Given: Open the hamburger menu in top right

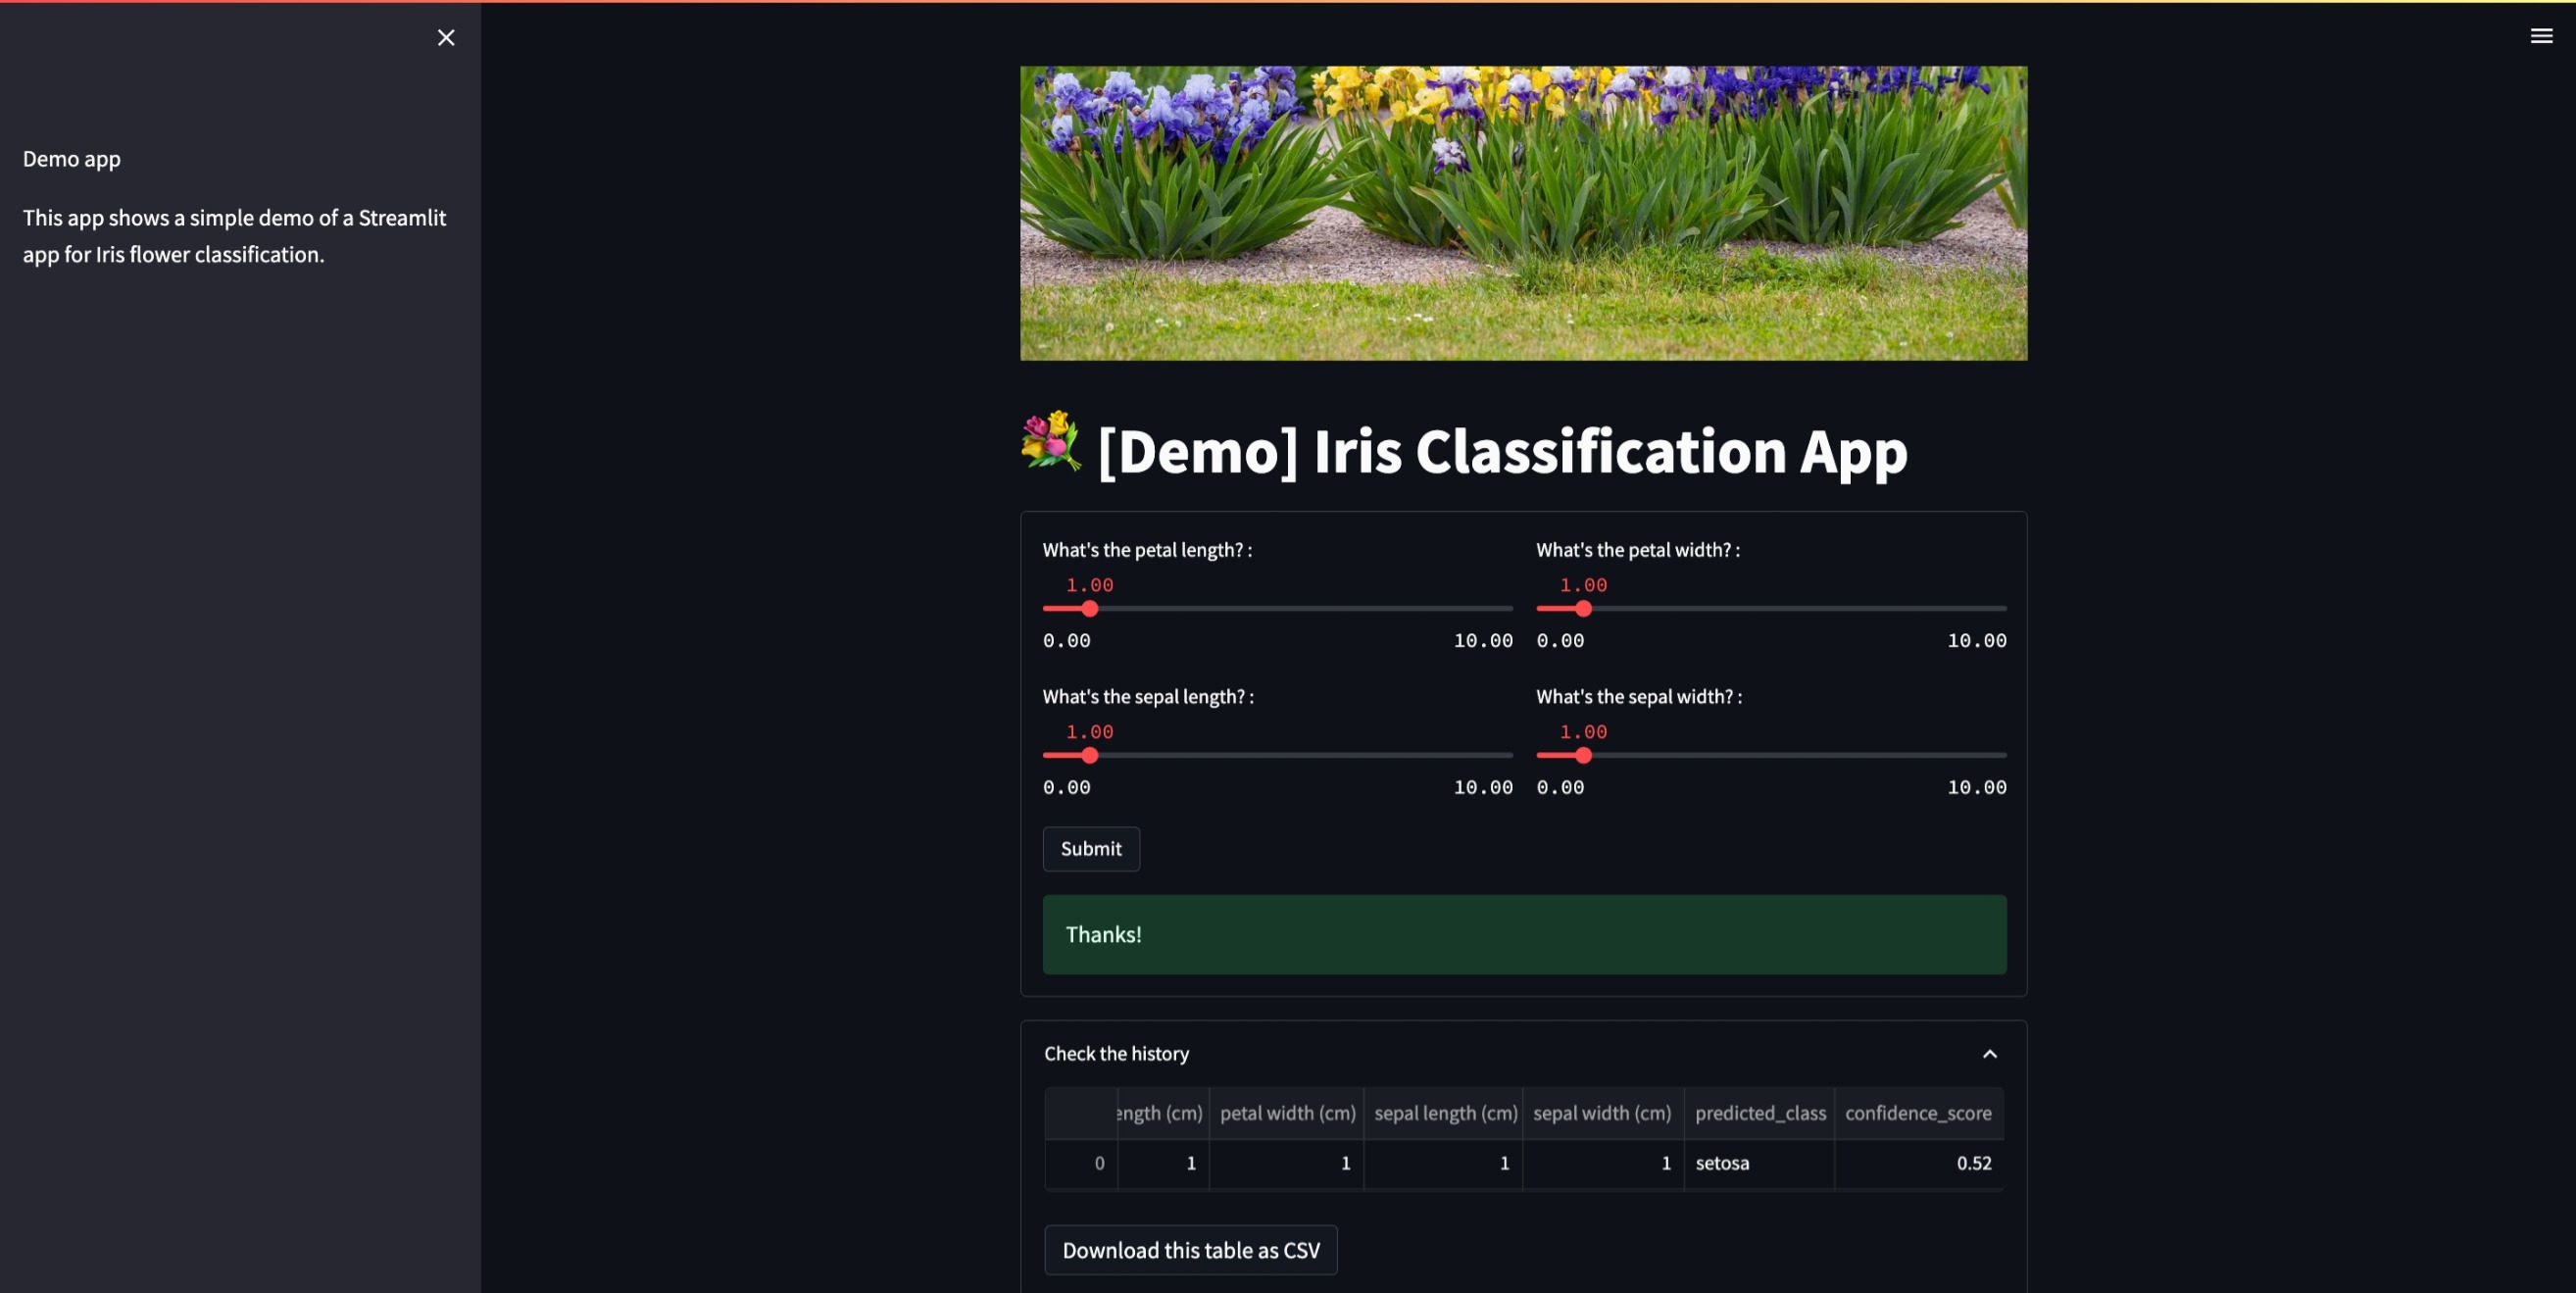Looking at the screenshot, I should (x=2541, y=35).
